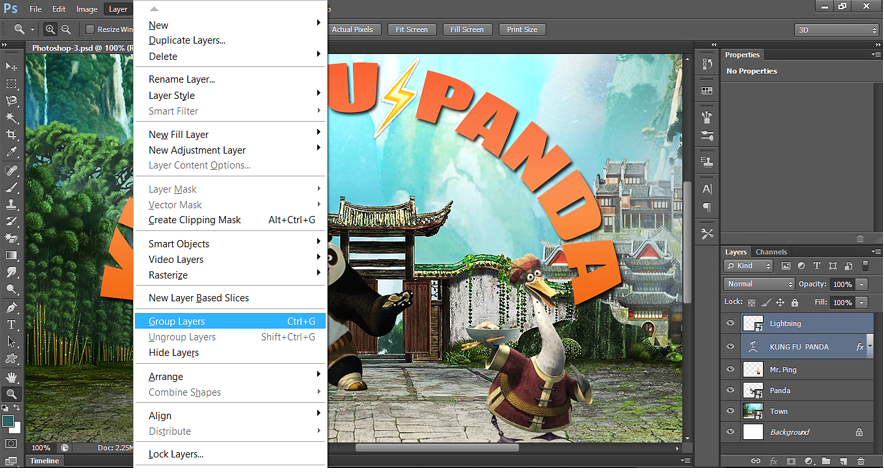The width and height of the screenshot is (884, 474).
Task: Hide the Lightning layer
Action: (x=731, y=323)
